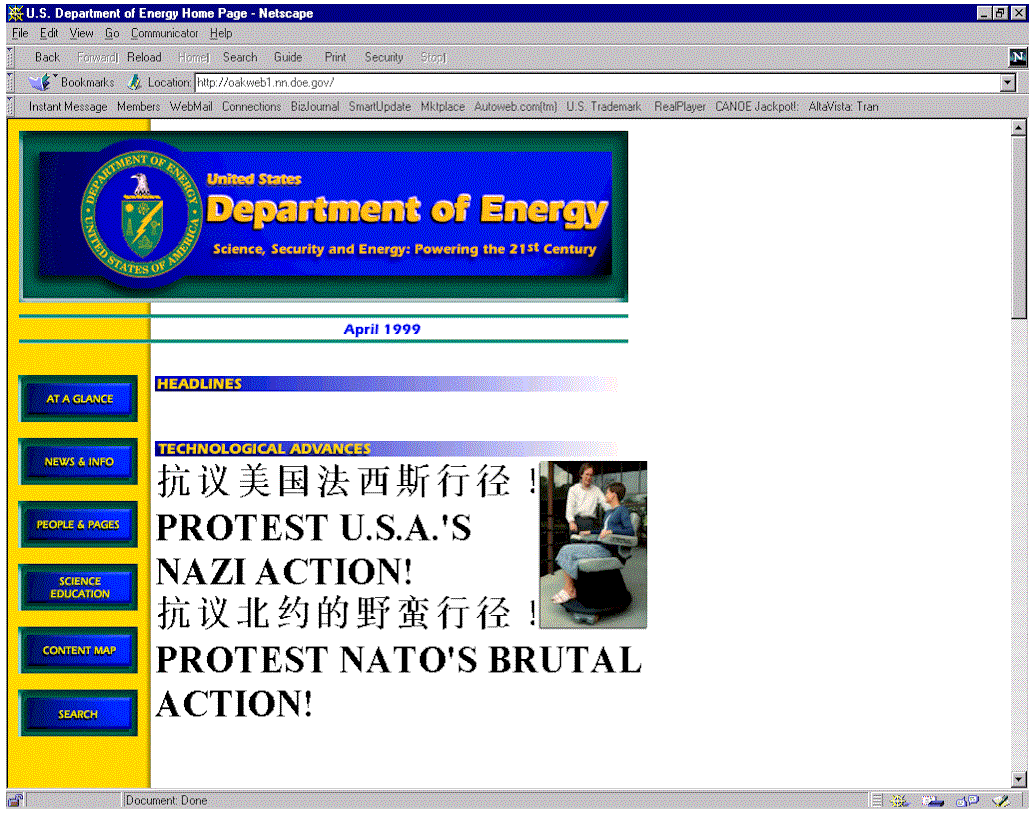The image size is (1036, 816).
Task: Click the security lock icon in status bar
Action: (15, 800)
